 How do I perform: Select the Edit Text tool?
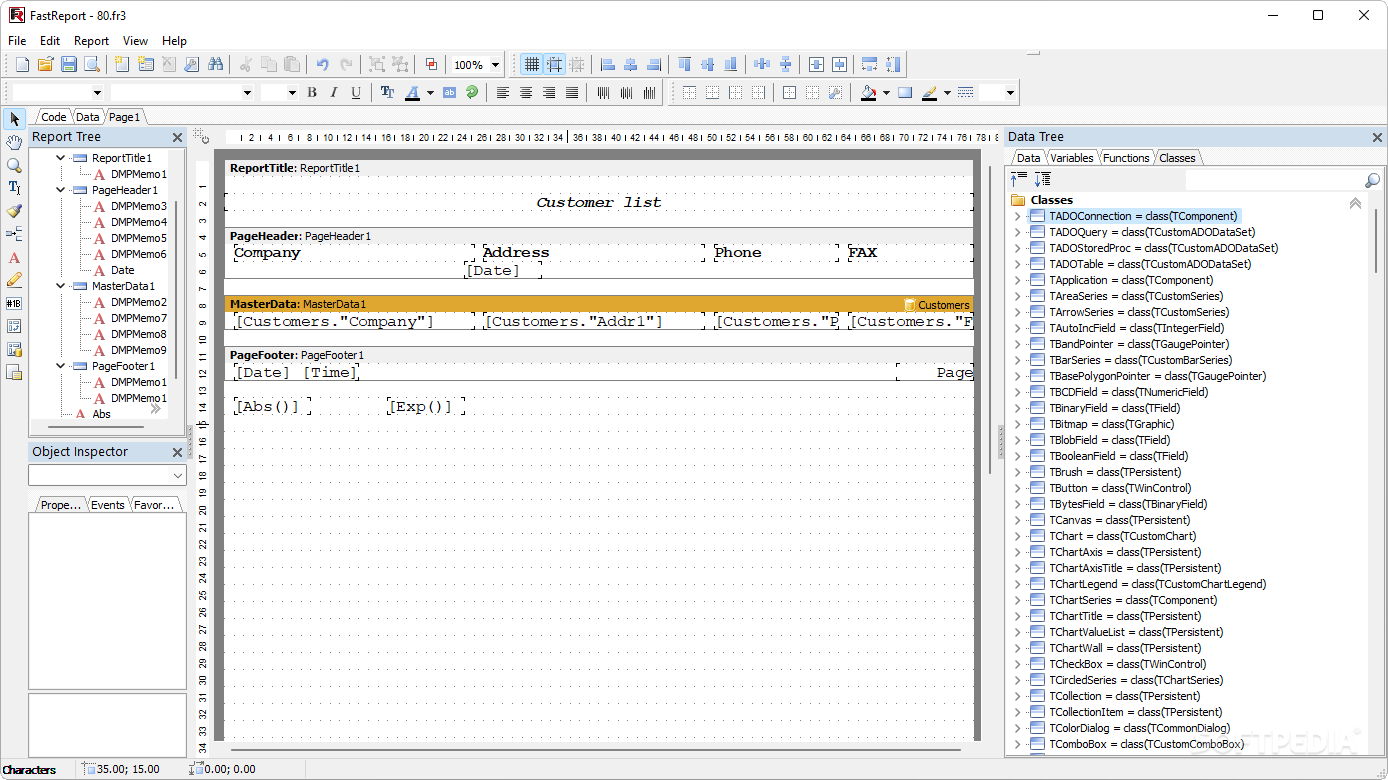click(14, 188)
